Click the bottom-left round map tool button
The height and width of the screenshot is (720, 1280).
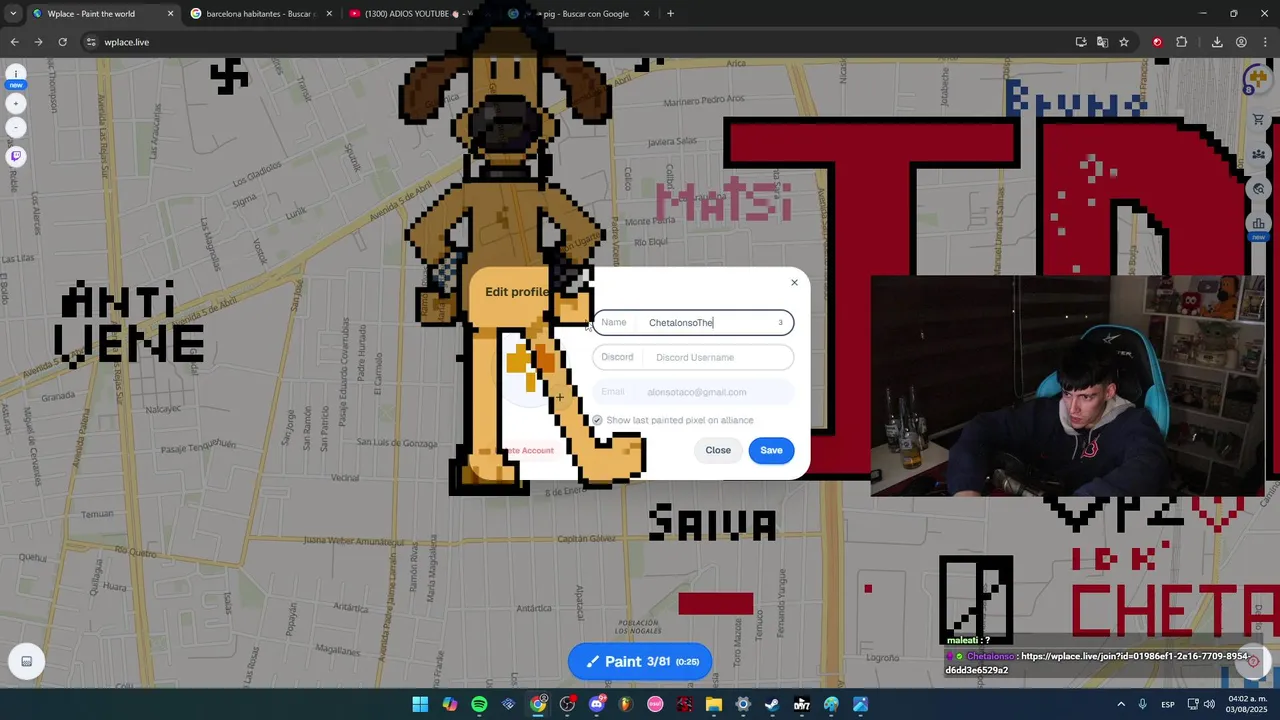26,661
